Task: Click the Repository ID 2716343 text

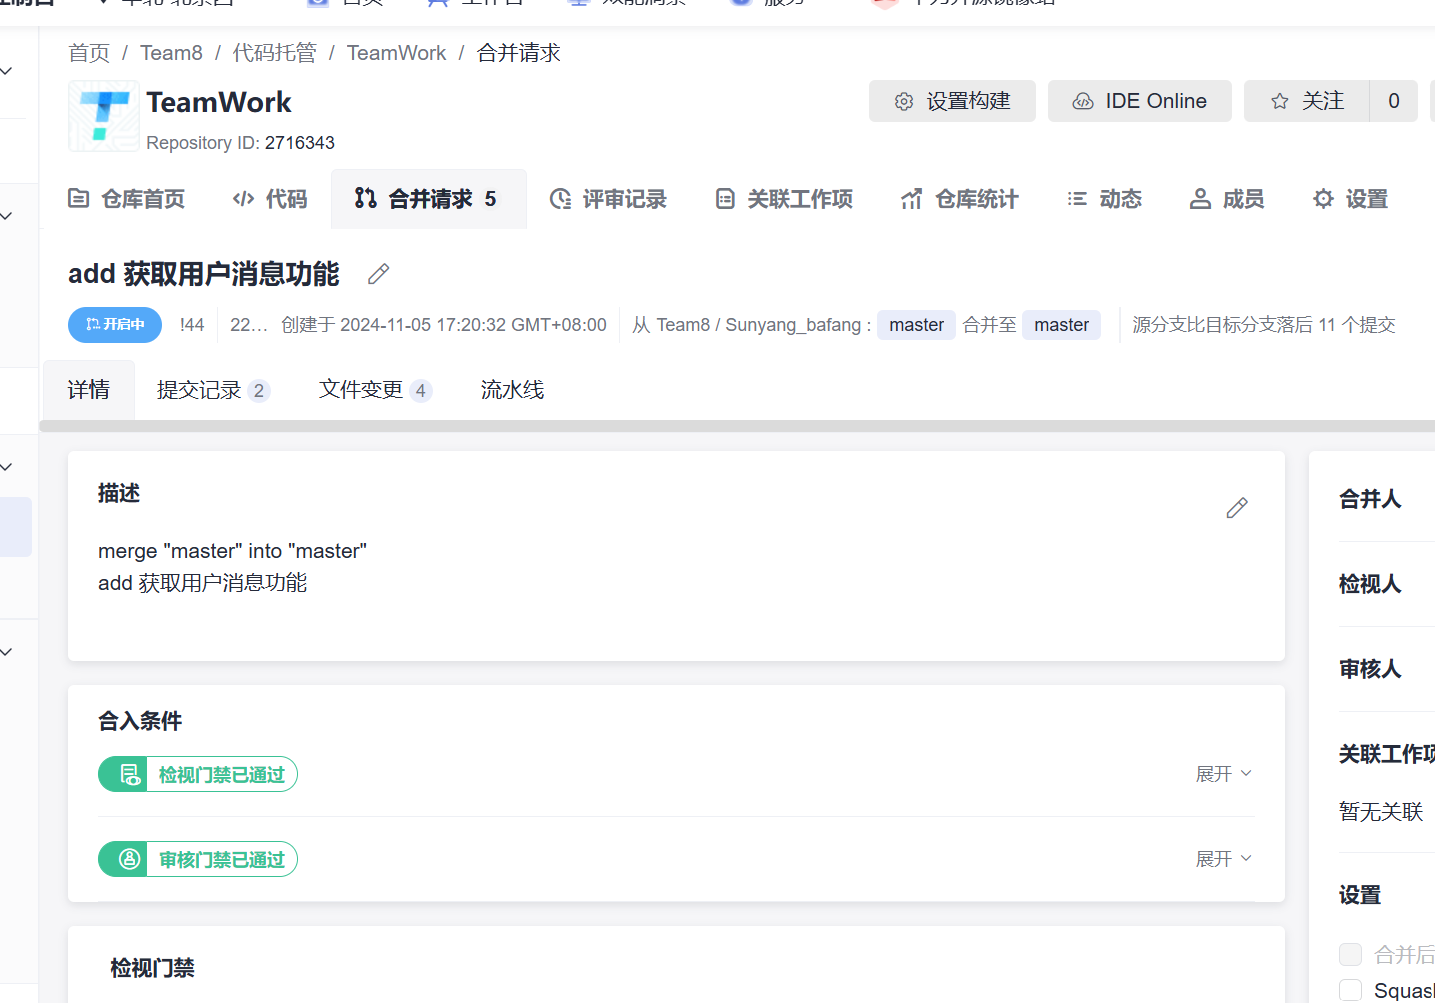Action: pos(240,143)
